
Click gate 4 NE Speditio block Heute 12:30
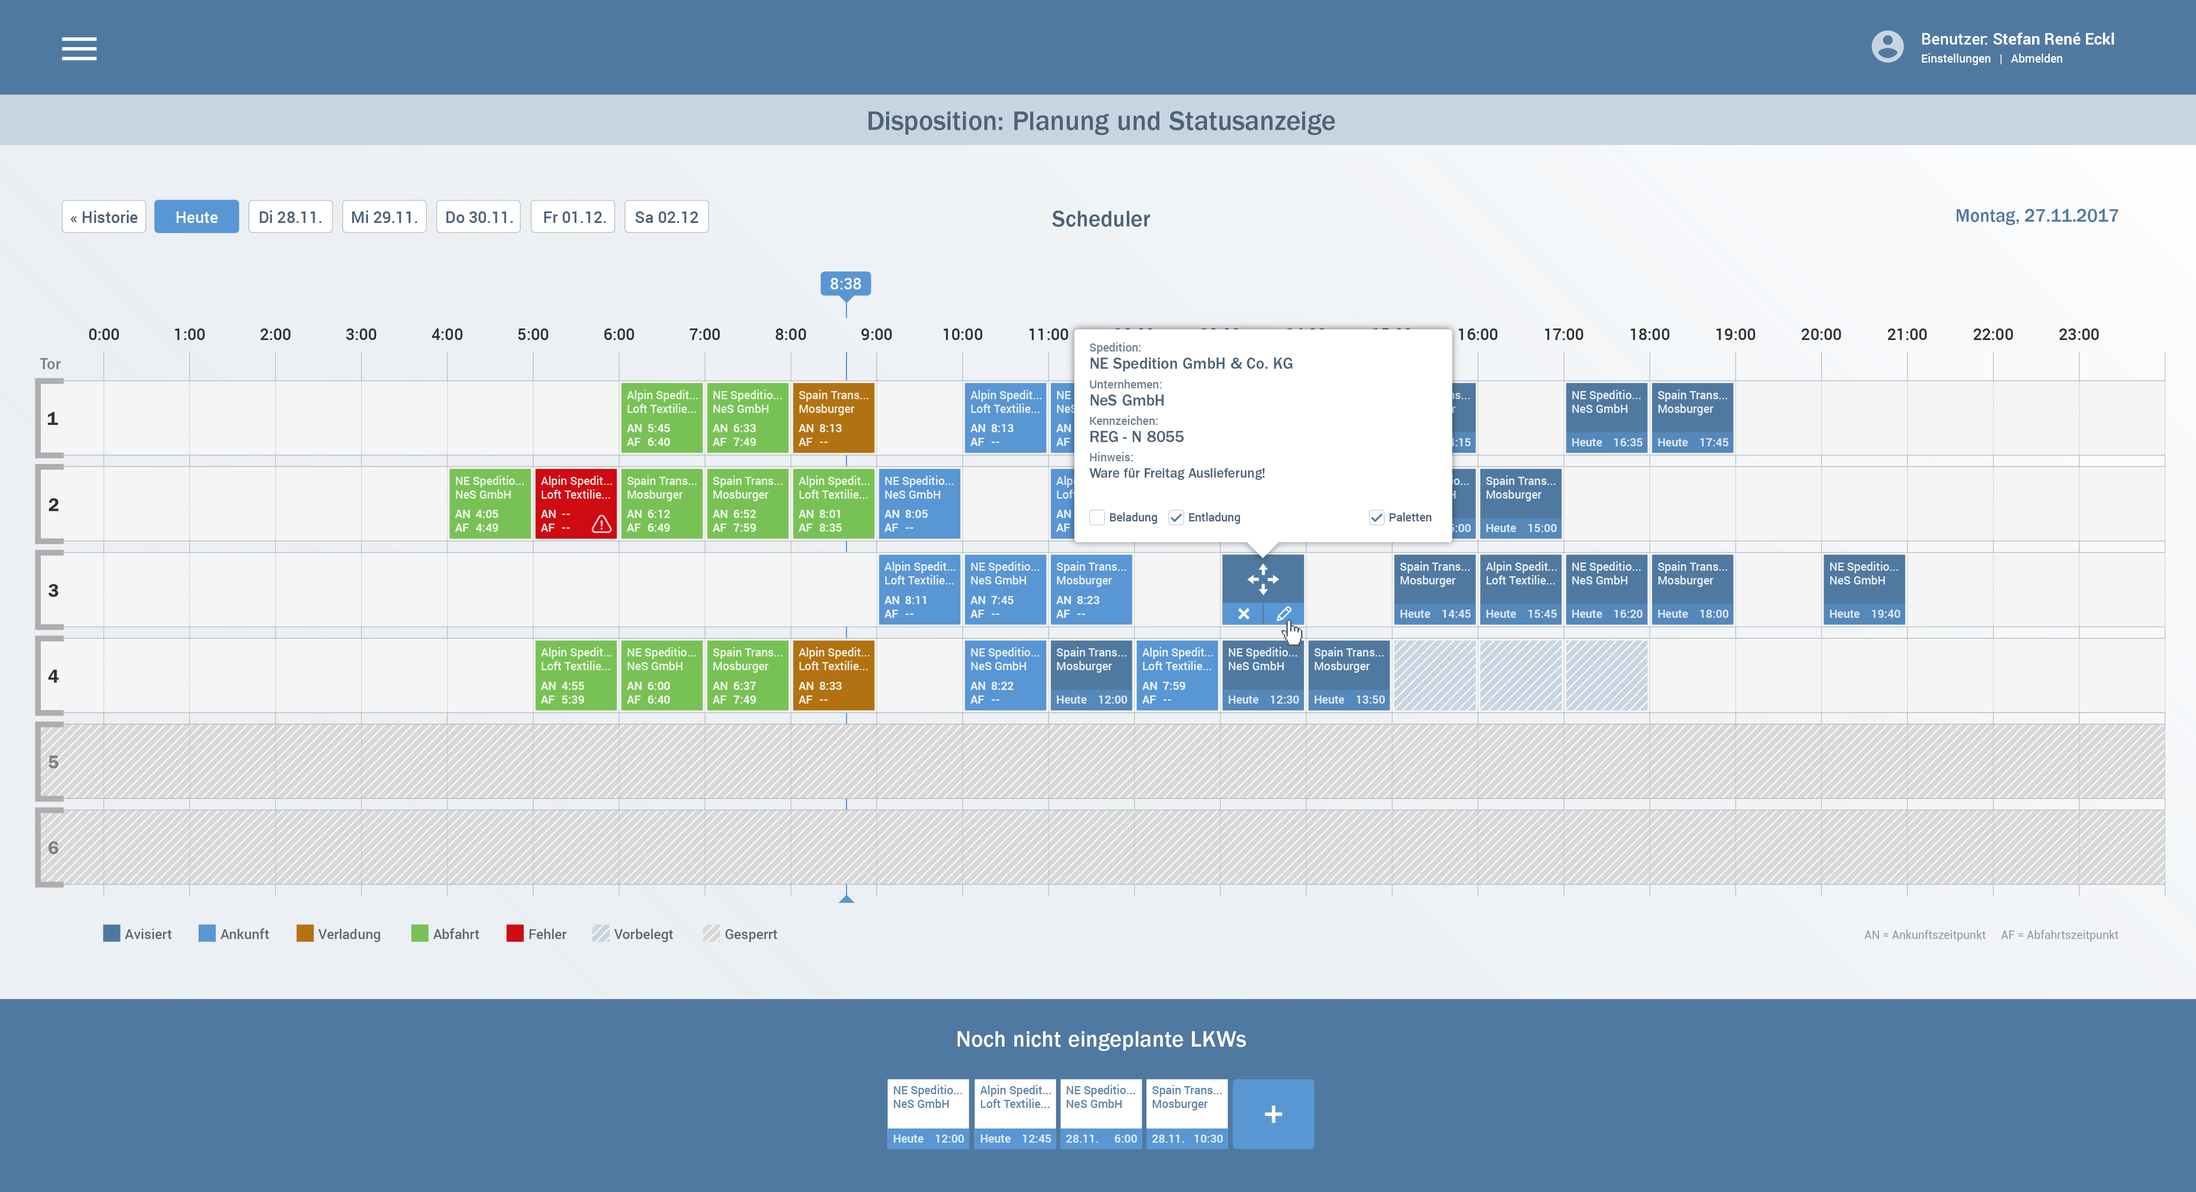[1263, 676]
